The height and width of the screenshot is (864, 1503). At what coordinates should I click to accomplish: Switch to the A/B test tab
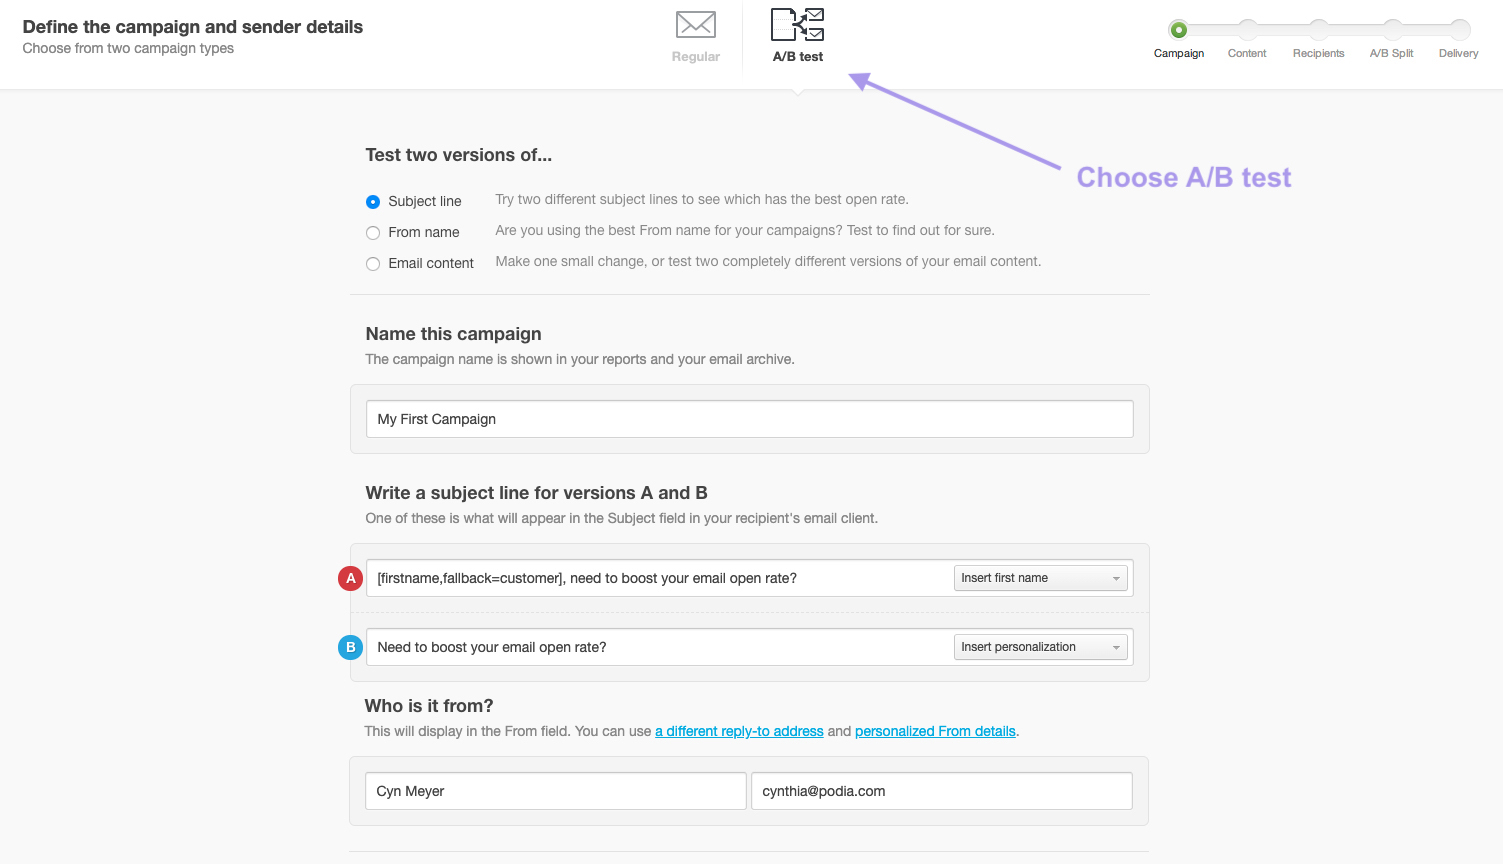coord(797,35)
